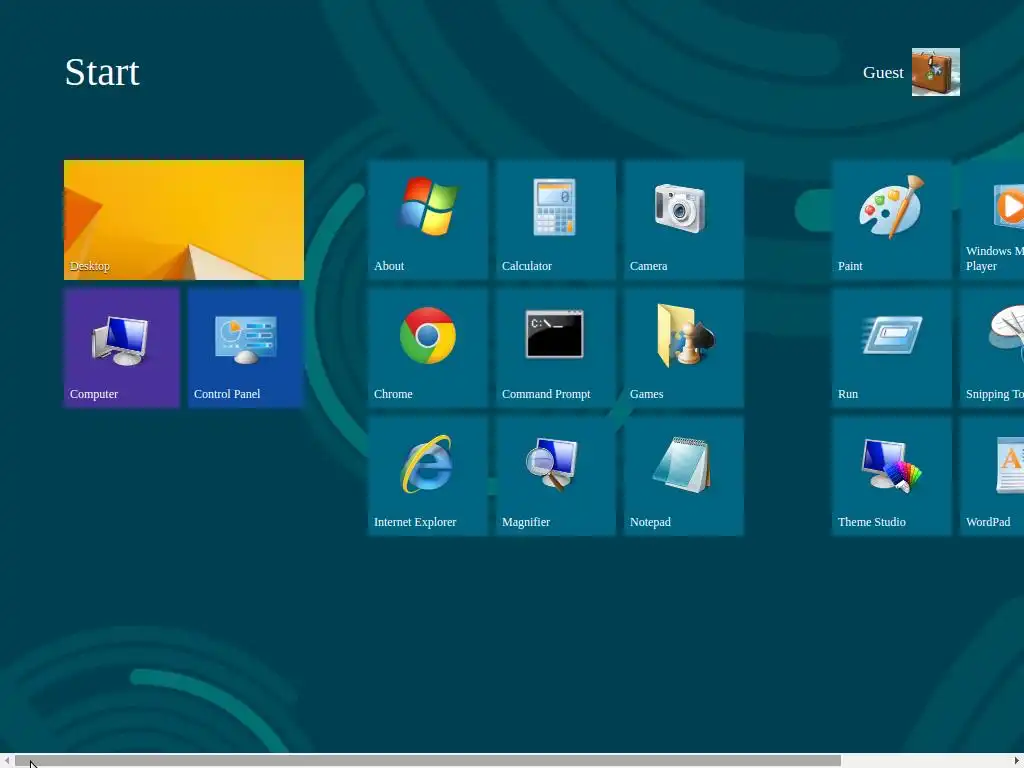Click the Guest user name
The image size is (1024, 768).
click(x=883, y=72)
